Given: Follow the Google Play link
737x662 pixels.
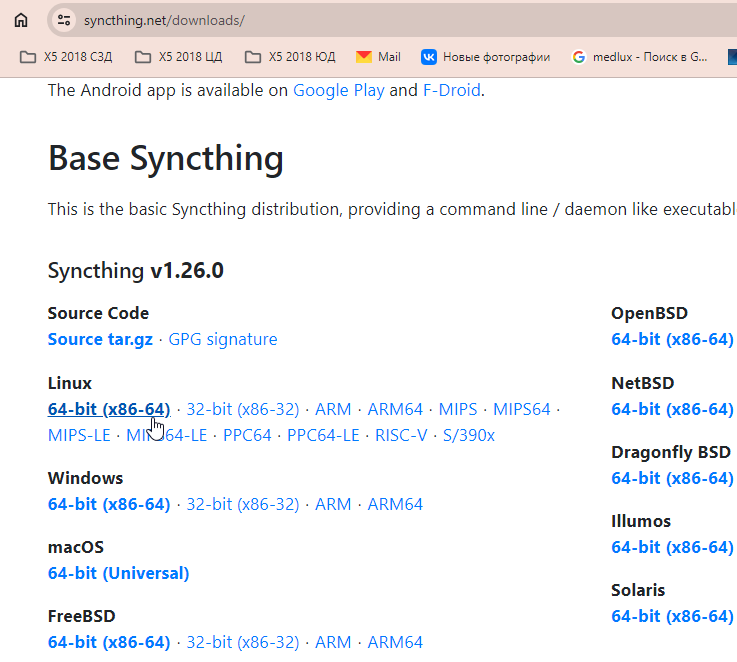Looking at the screenshot, I should point(338,90).
